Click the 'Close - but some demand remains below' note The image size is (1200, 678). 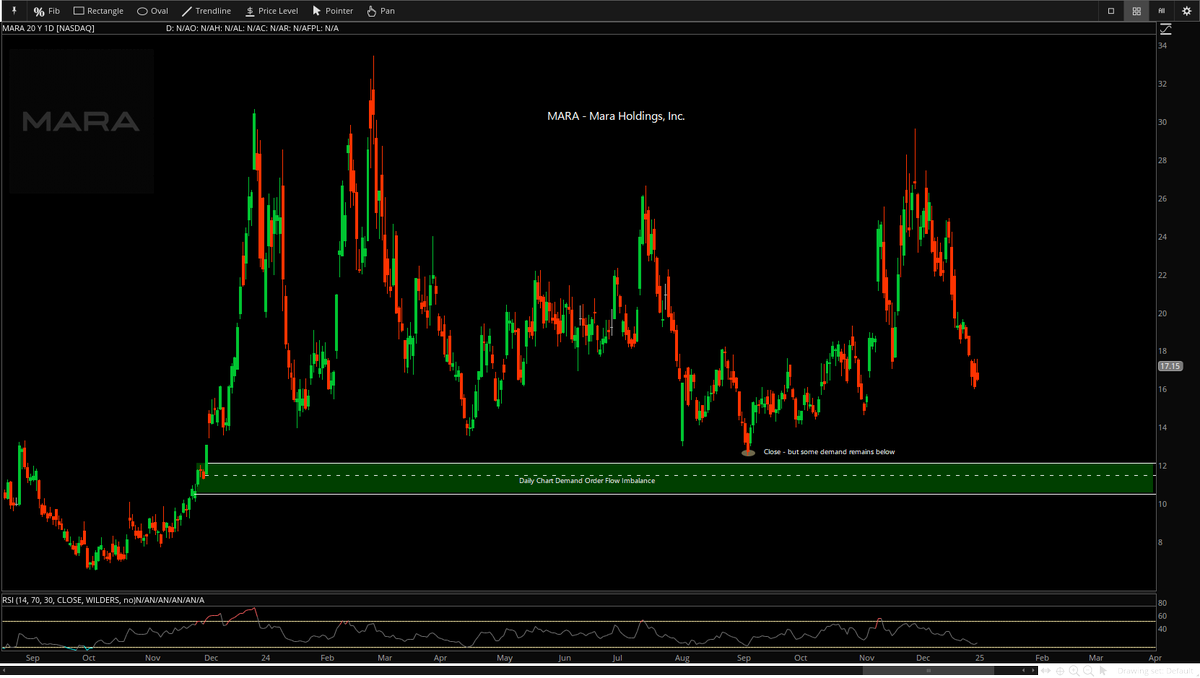[x=829, y=452]
